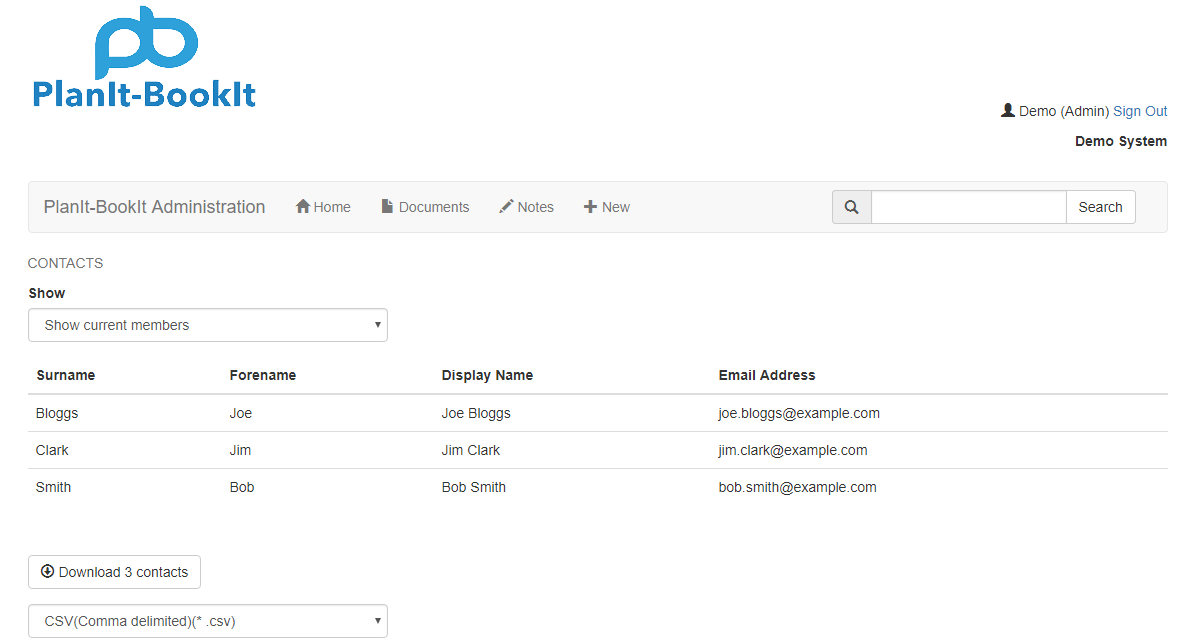Select the Bloggs contact row
The image size is (1185, 643).
(57, 413)
